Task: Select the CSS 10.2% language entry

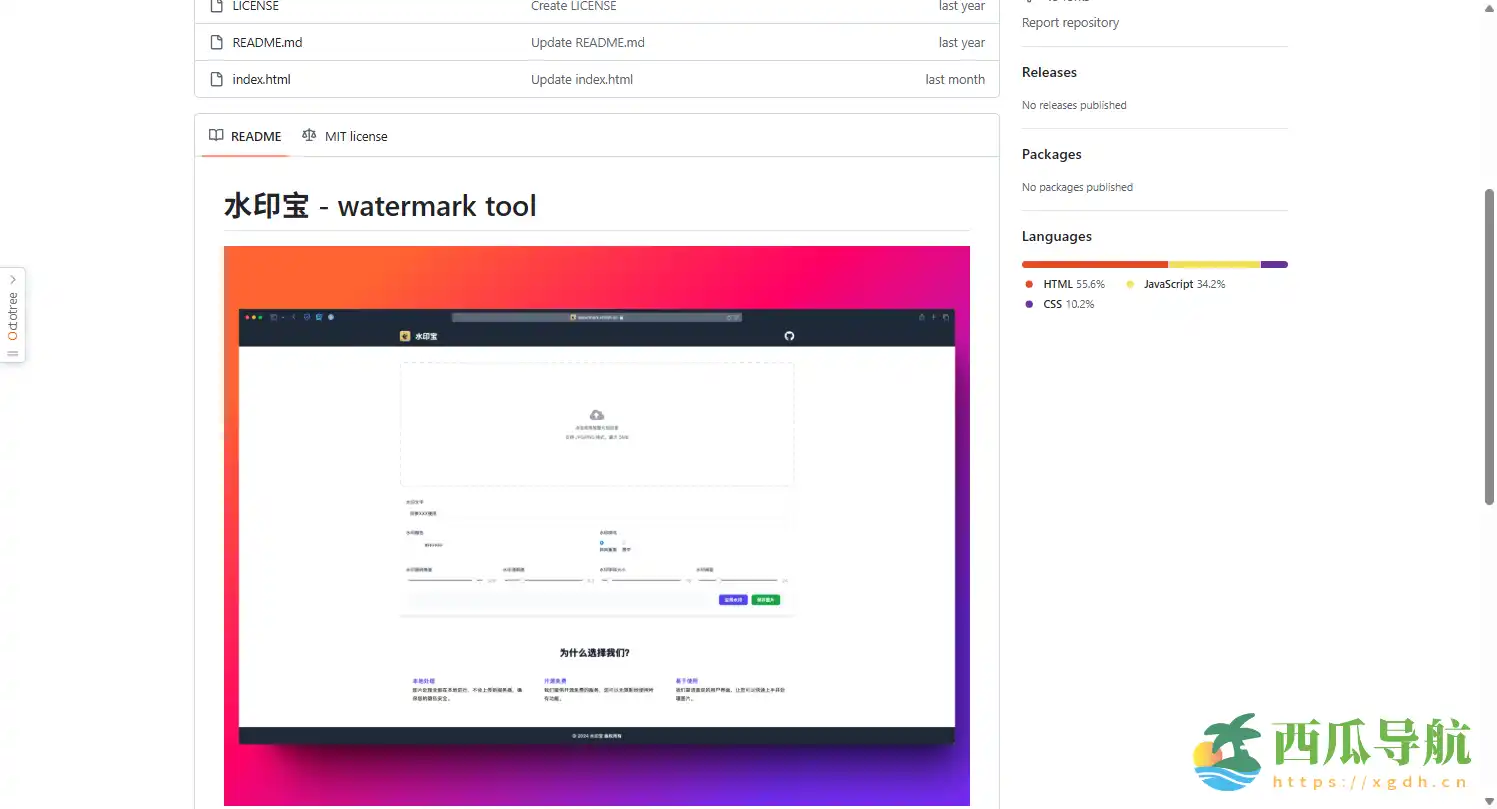Action: 1068,304
